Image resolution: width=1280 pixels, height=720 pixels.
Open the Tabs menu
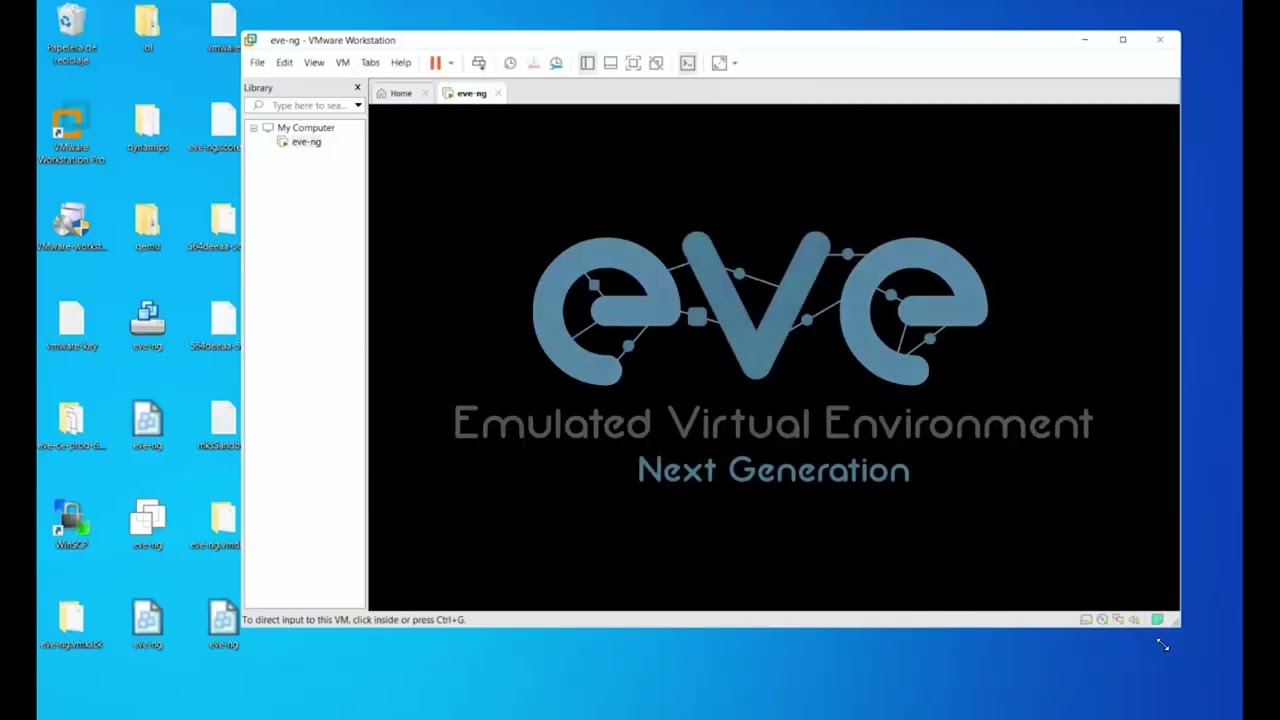pos(370,63)
